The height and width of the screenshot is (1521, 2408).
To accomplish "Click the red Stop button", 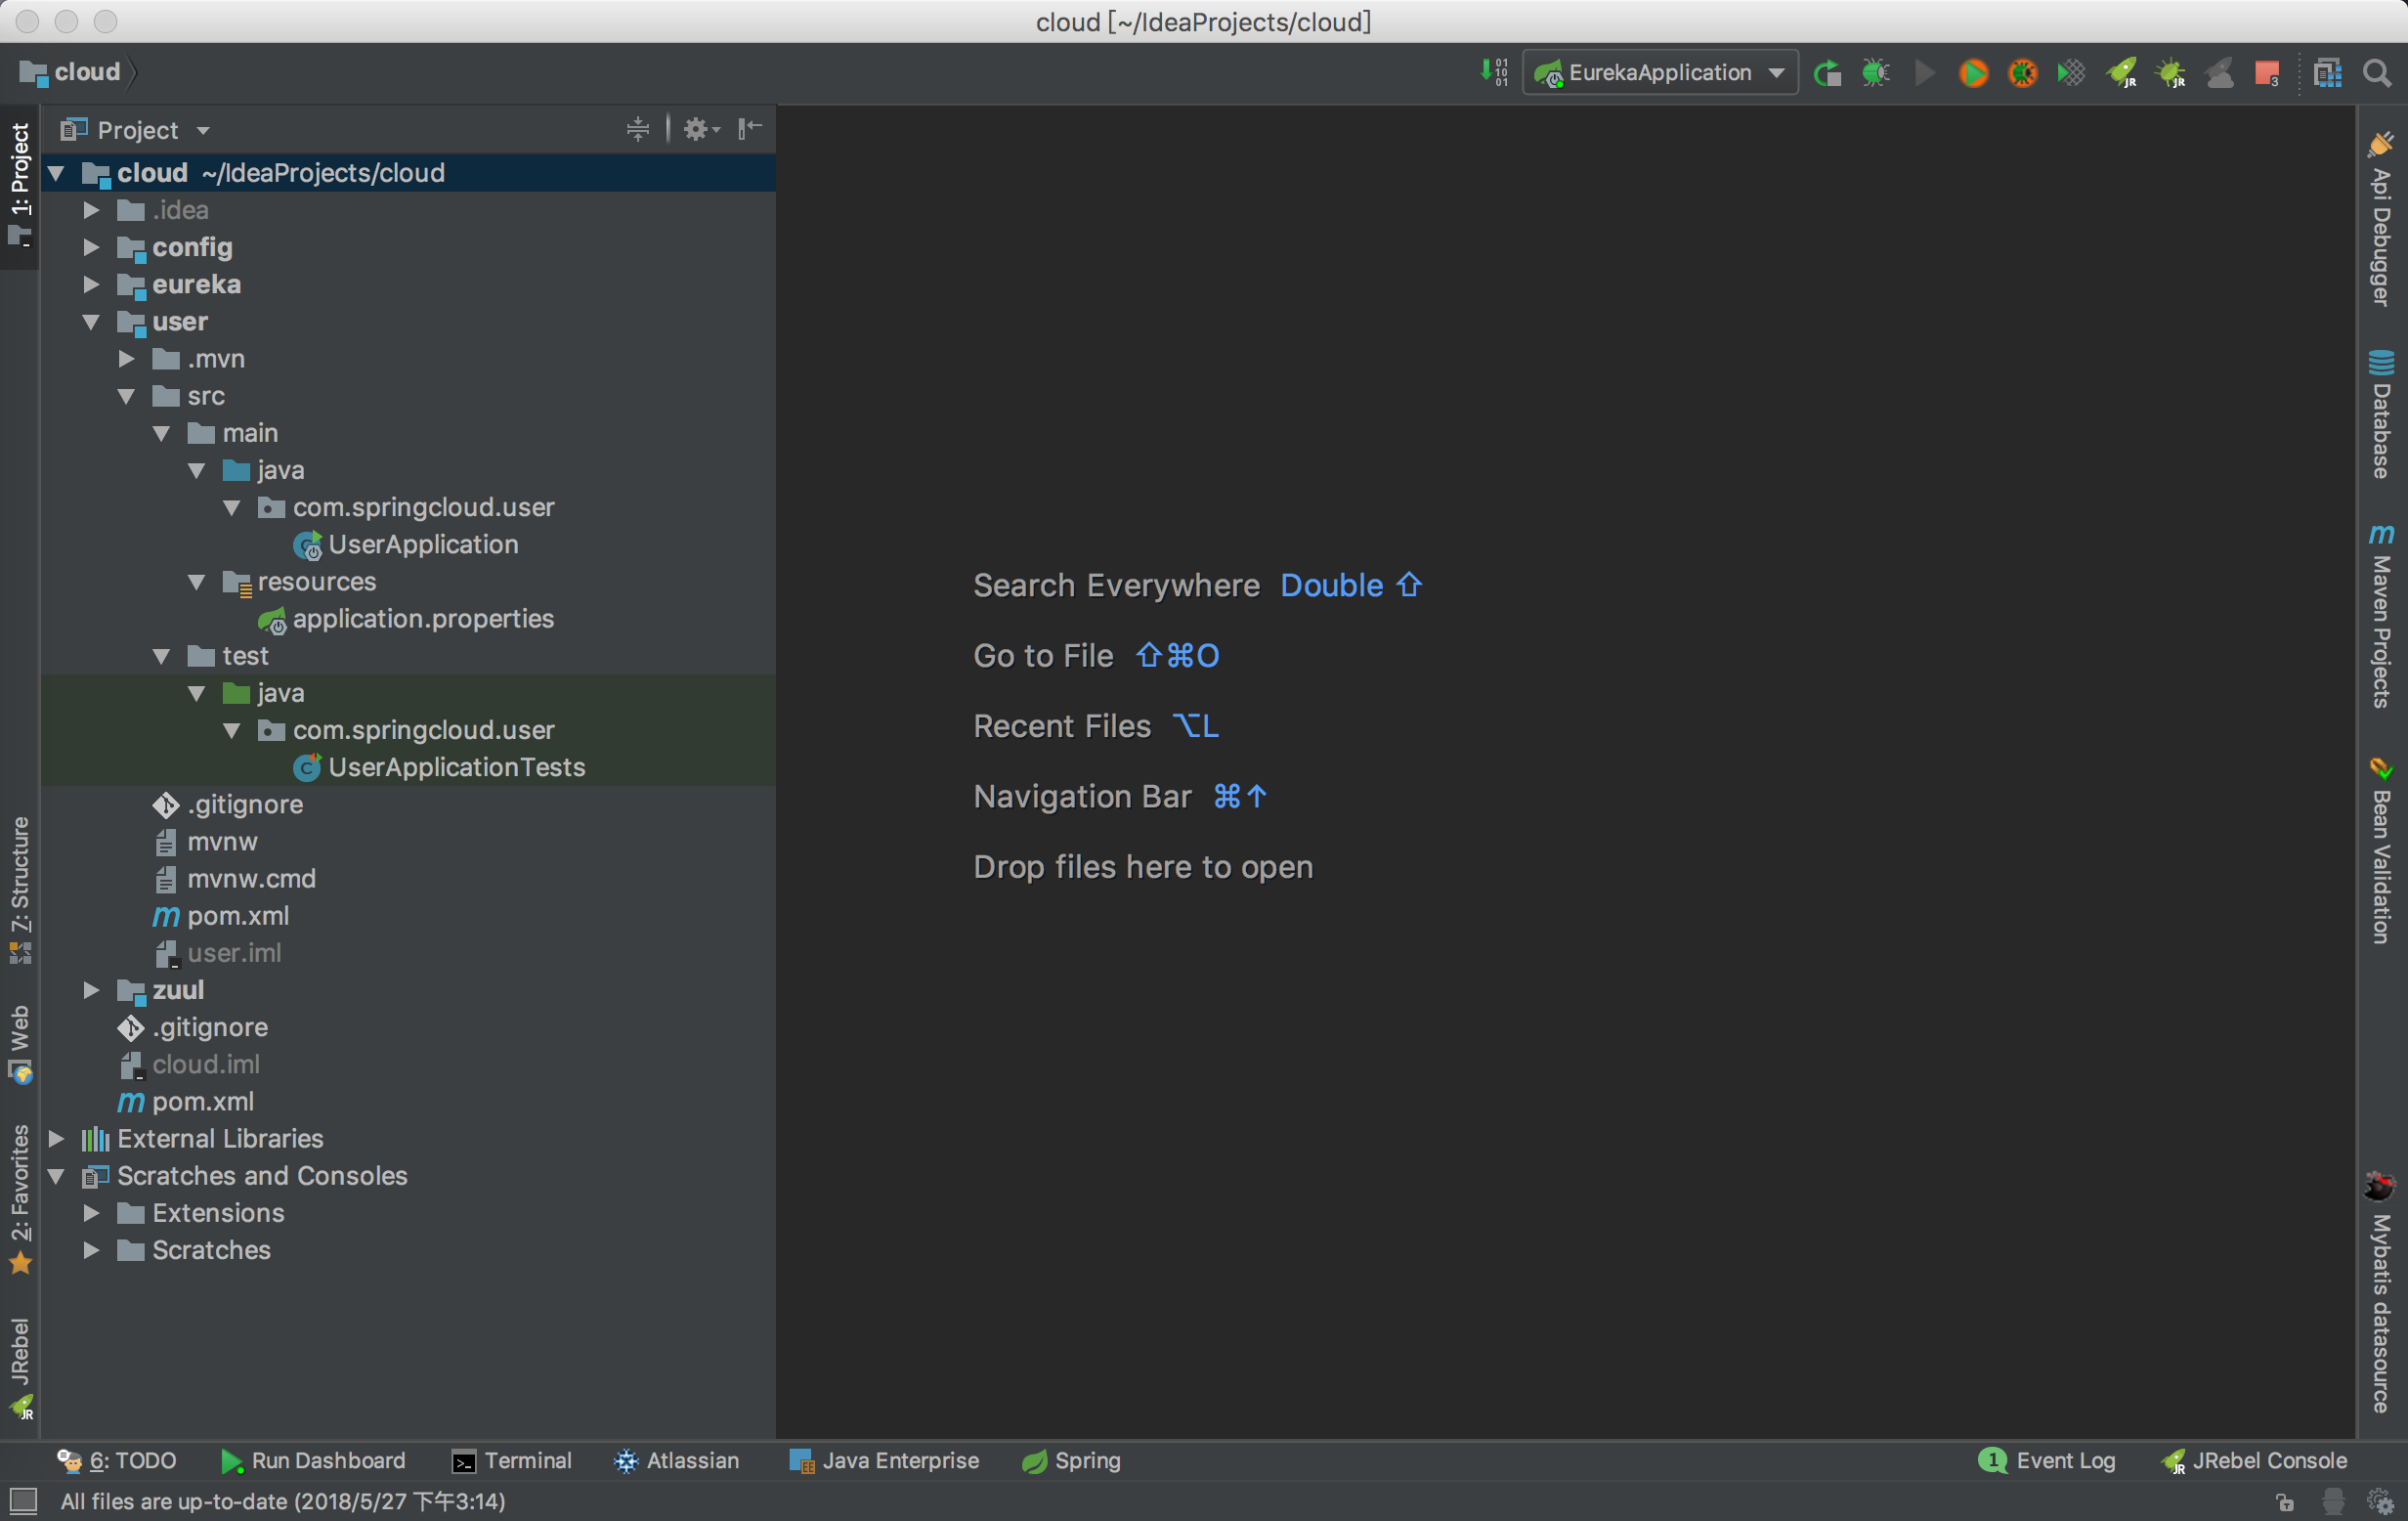I will [2267, 73].
